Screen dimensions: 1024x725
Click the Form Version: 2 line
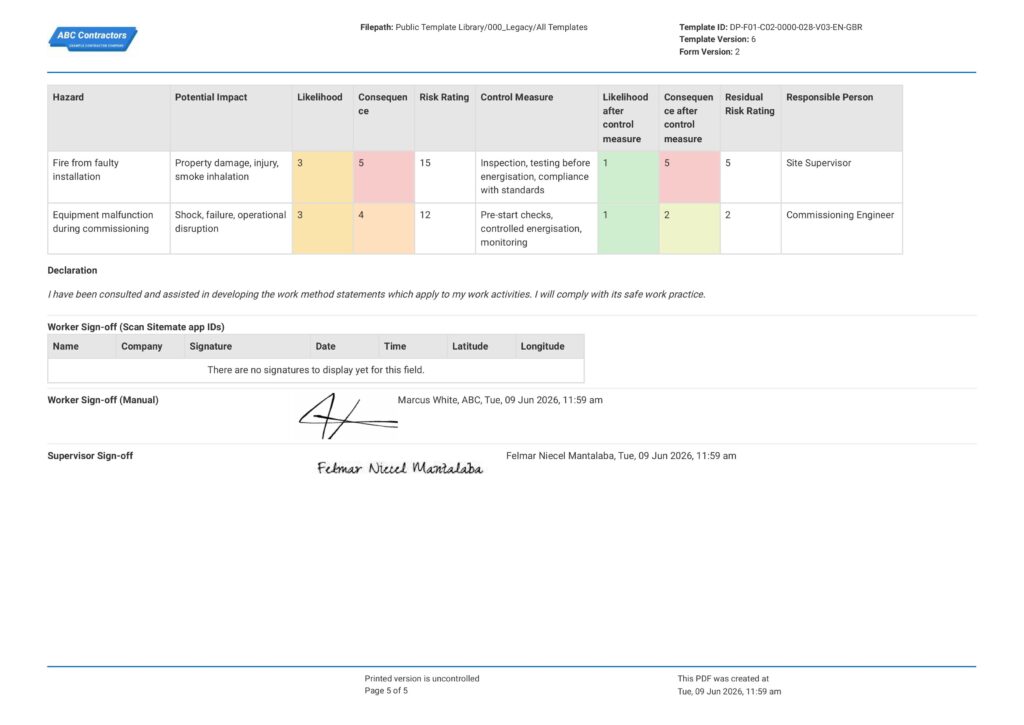pos(709,52)
